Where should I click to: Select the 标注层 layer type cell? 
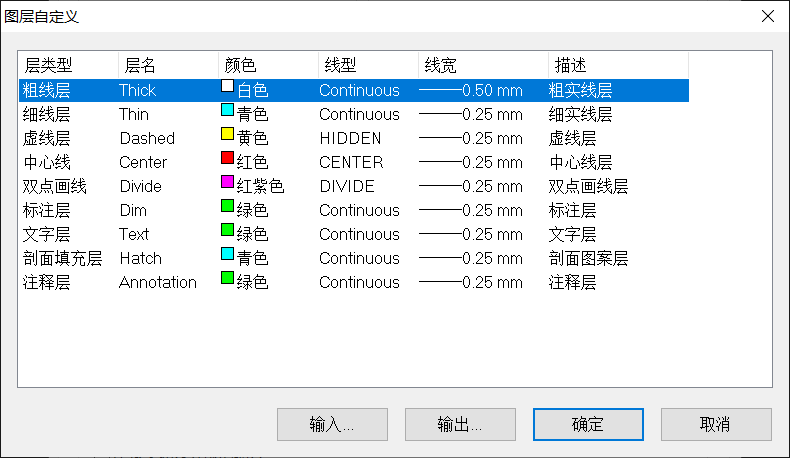(x=46, y=210)
